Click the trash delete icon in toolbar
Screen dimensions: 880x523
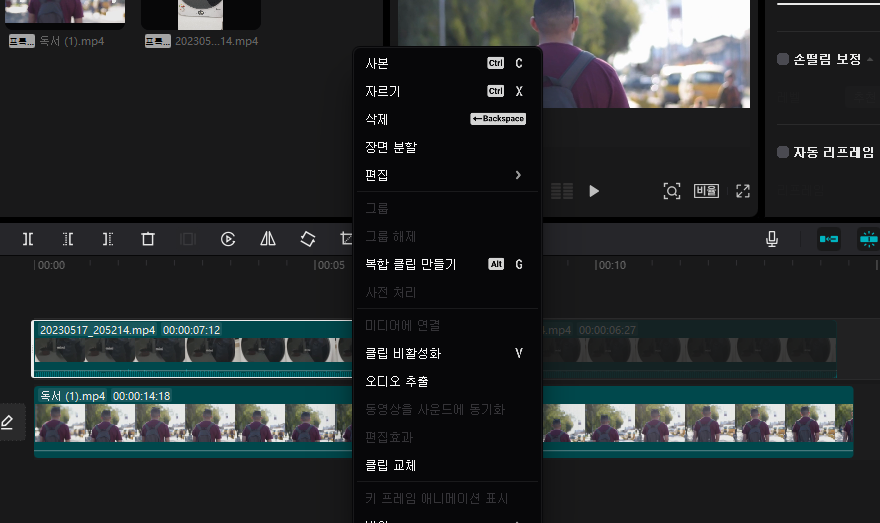(x=148, y=239)
